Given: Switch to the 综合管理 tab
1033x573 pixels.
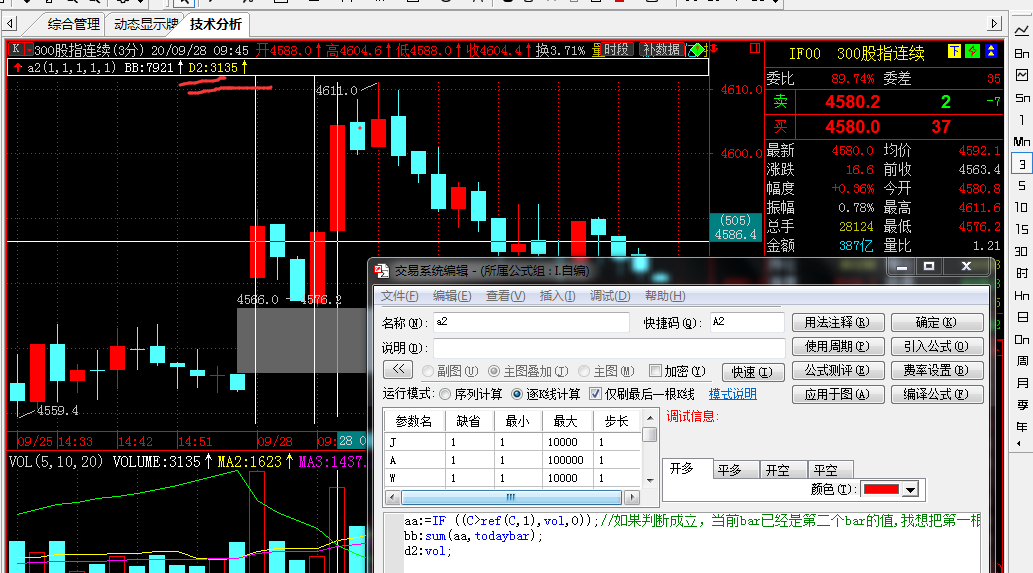Looking at the screenshot, I should (x=73, y=24).
